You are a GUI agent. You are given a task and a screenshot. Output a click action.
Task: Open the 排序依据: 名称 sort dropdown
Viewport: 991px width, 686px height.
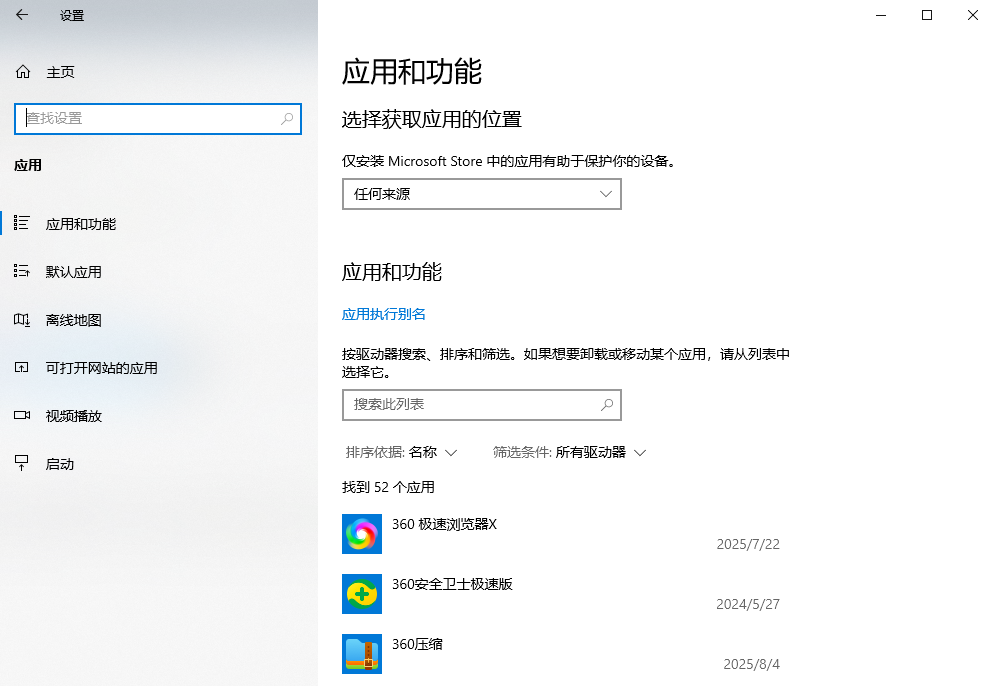(x=401, y=453)
